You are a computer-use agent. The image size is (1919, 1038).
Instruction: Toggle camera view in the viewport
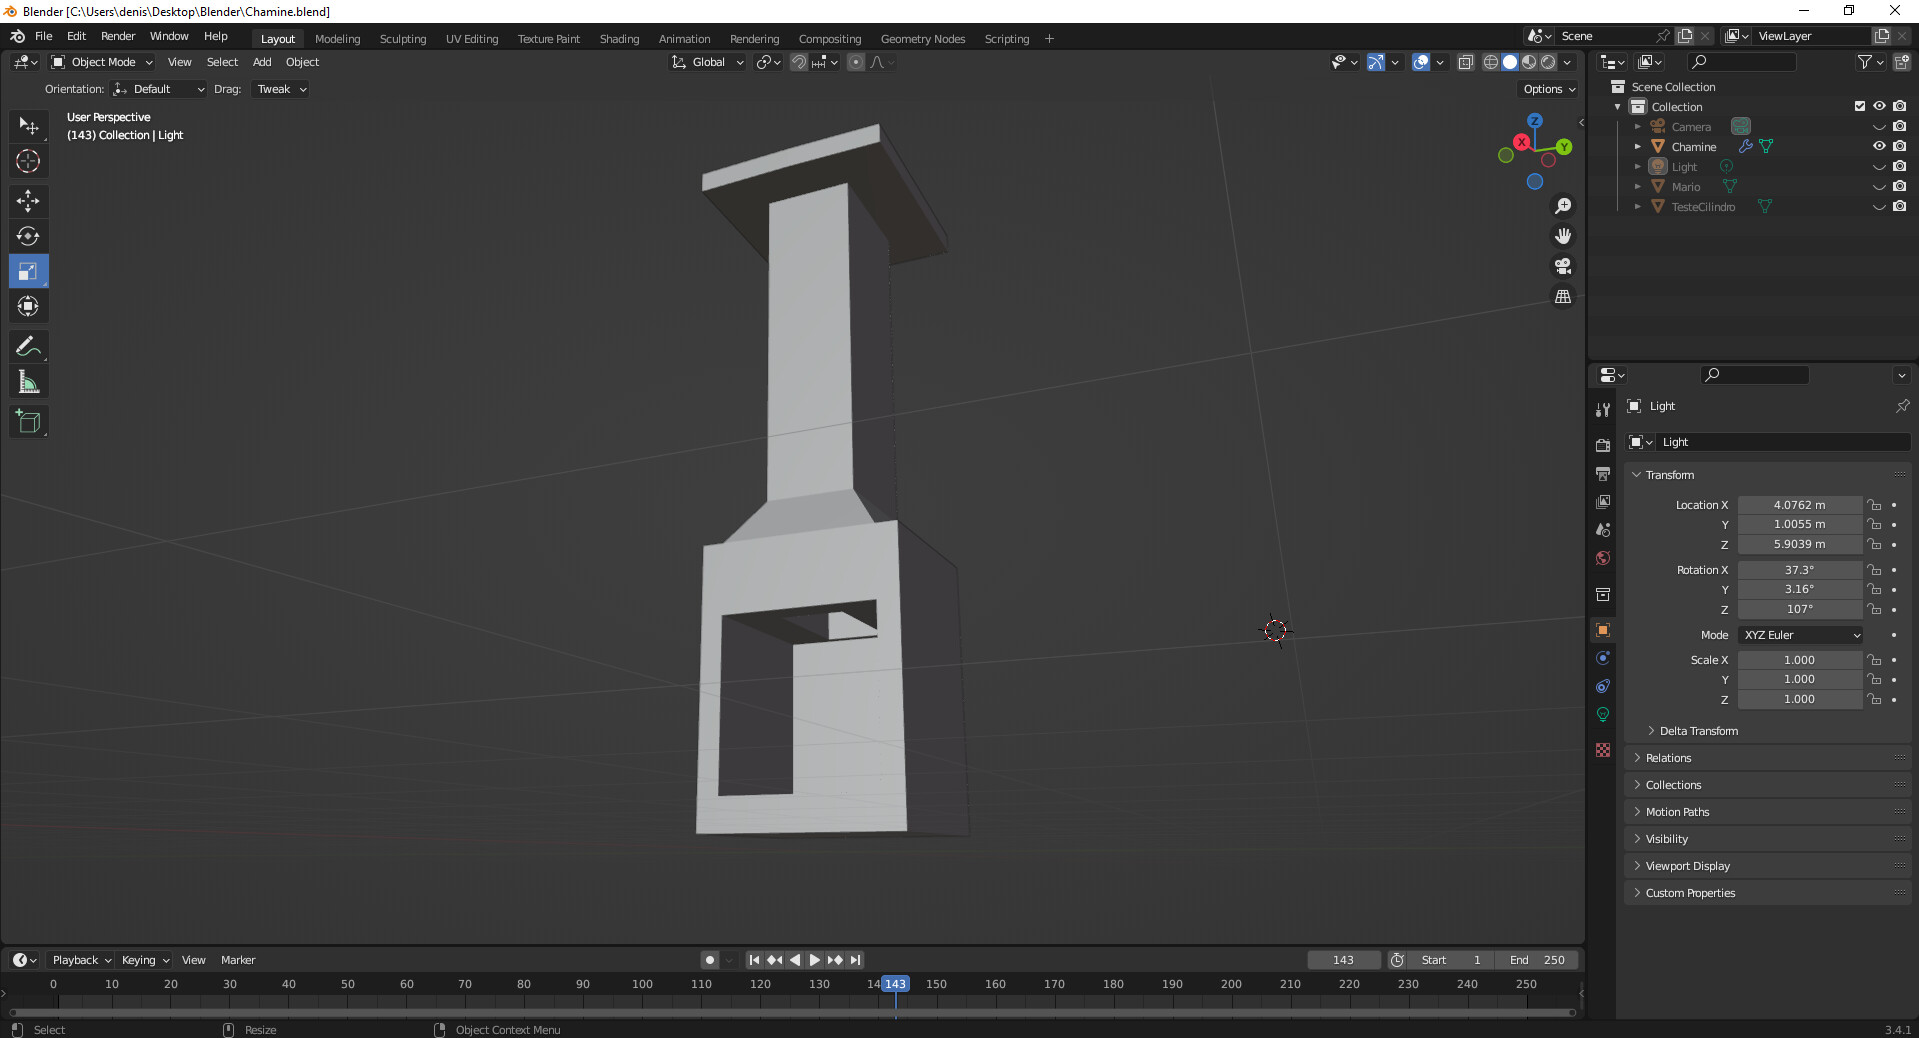(1562, 266)
